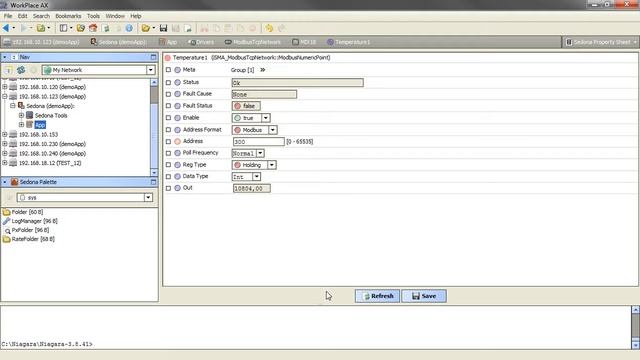Check the Fault Cause property checkbox
The image size is (640, 360).
(x=168, y=94)
